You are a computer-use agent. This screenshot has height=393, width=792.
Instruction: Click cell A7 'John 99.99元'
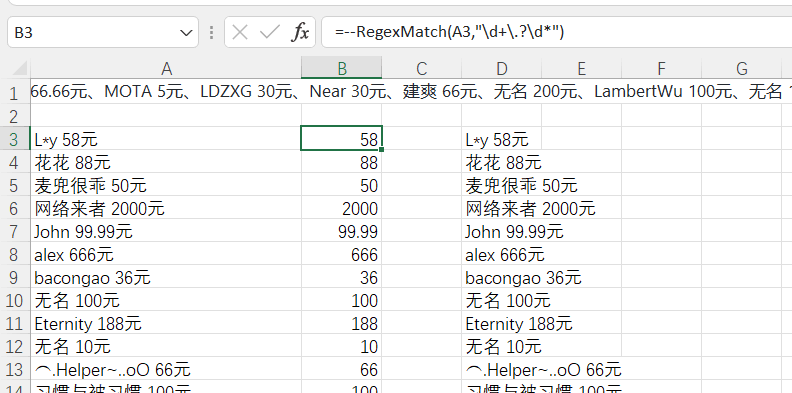click(166, 231)
